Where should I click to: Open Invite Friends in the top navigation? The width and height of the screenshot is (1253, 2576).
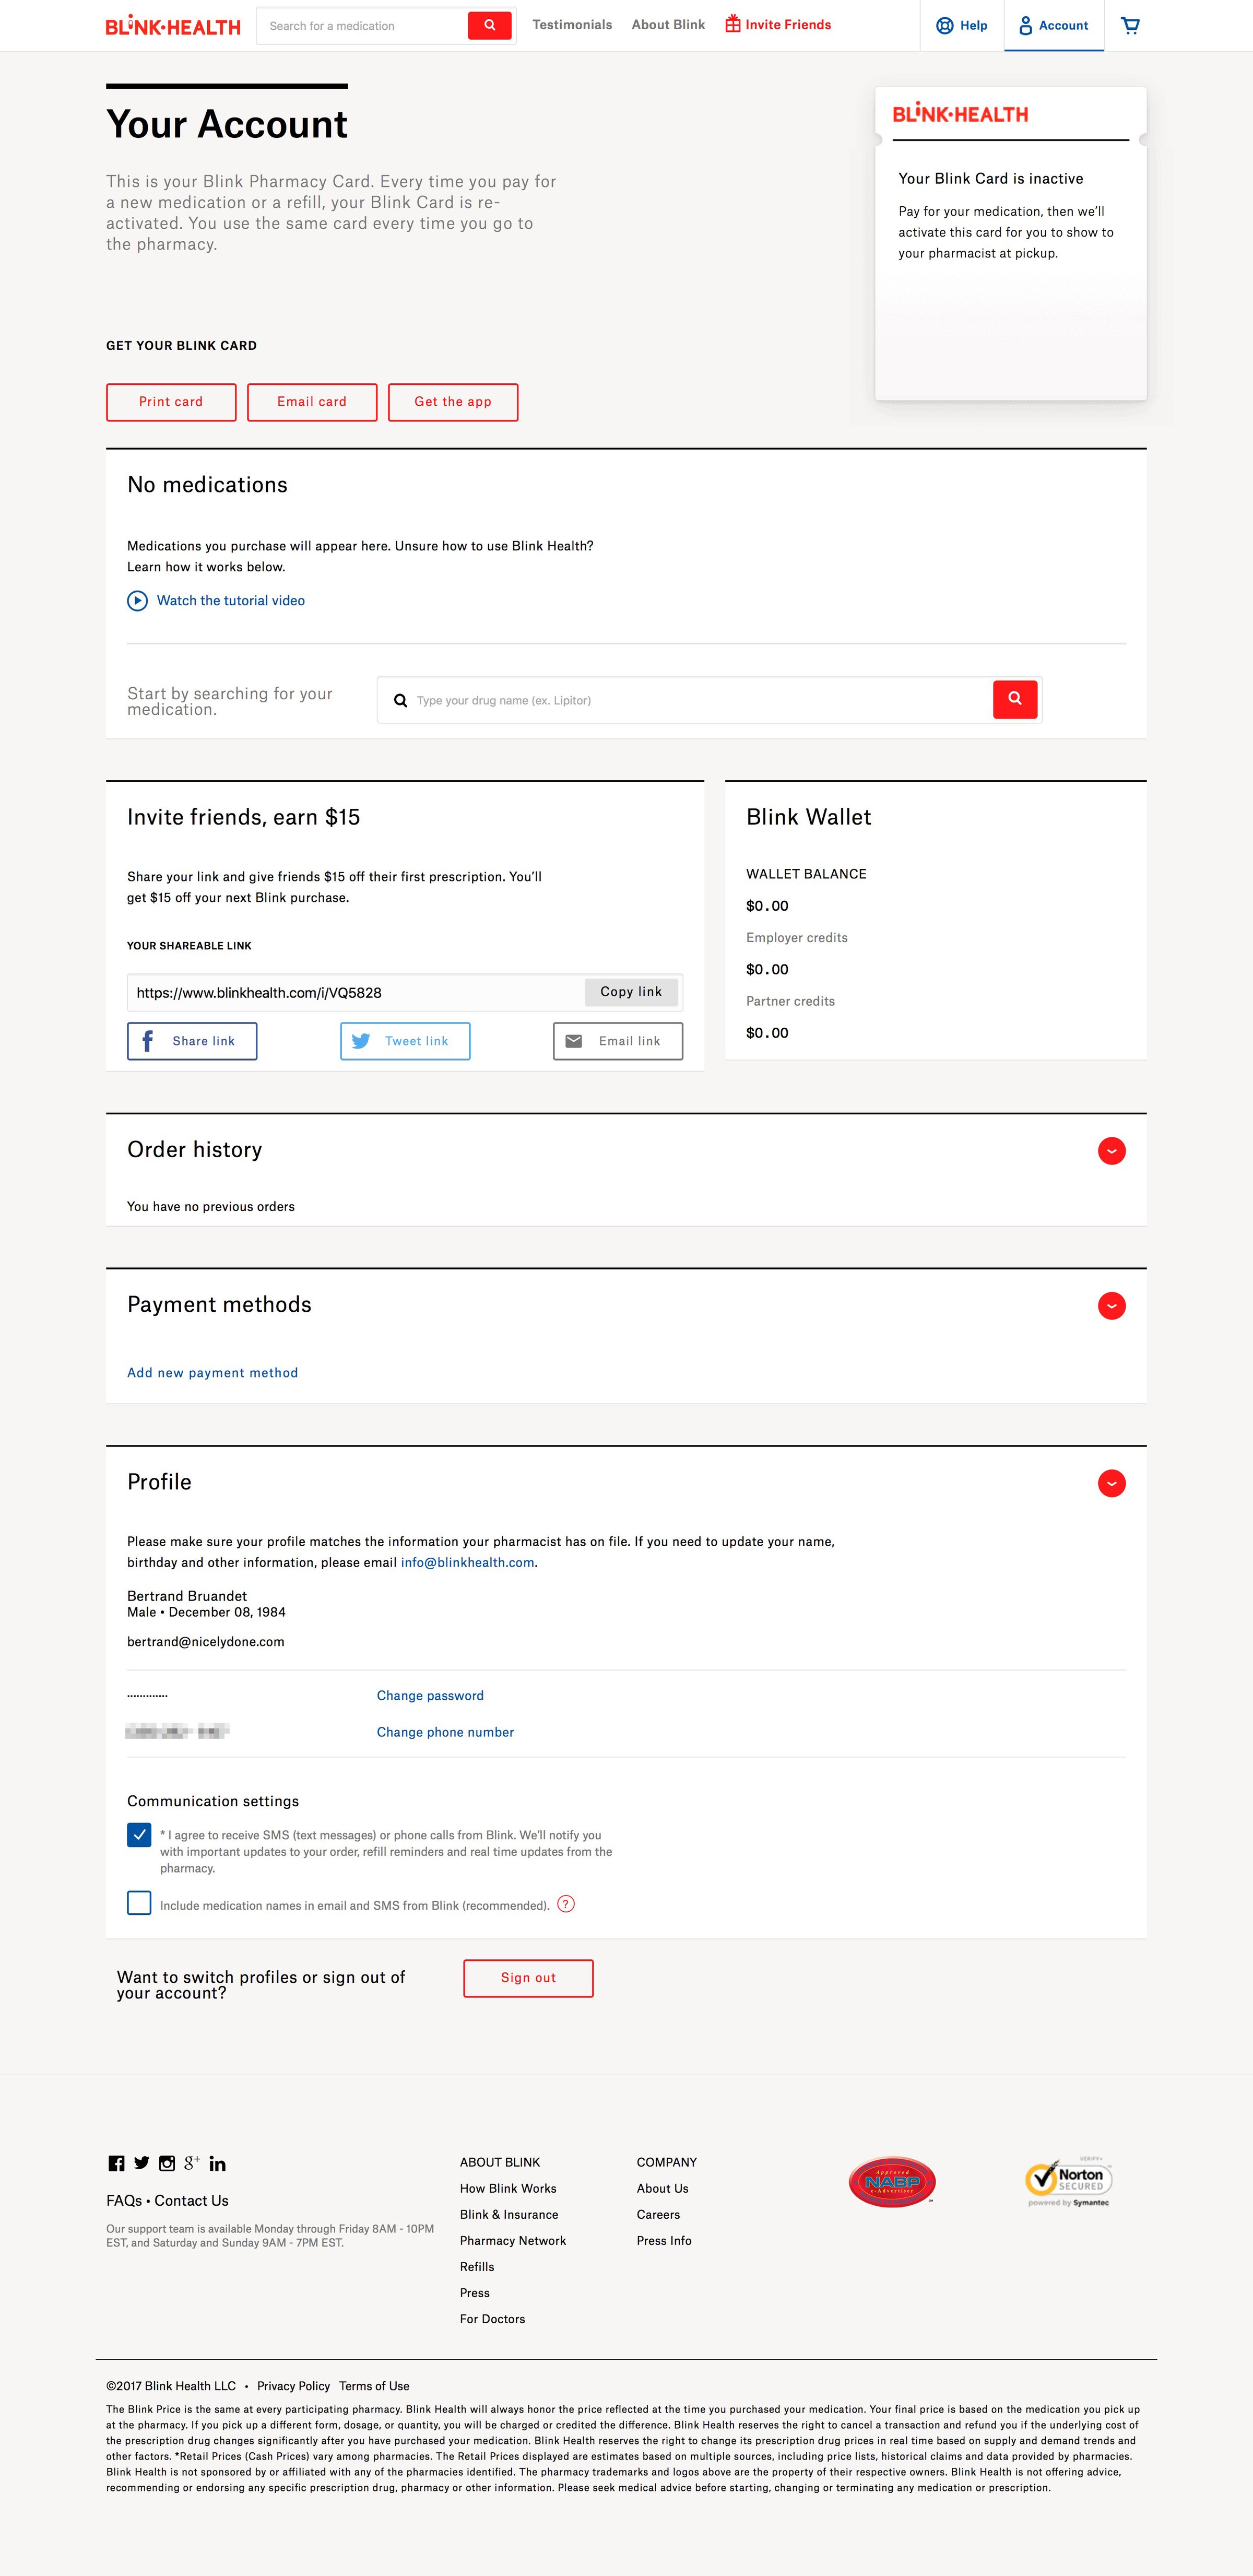tap(778, 25)
